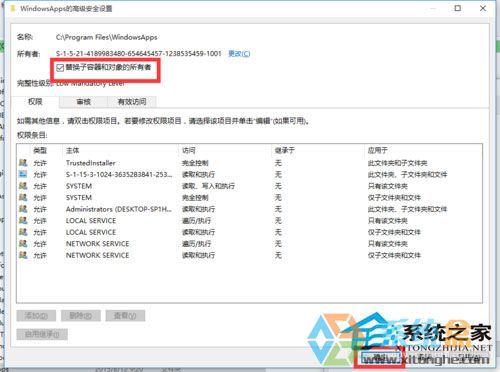Sort by the 访问 column header

tap(189, 150)
